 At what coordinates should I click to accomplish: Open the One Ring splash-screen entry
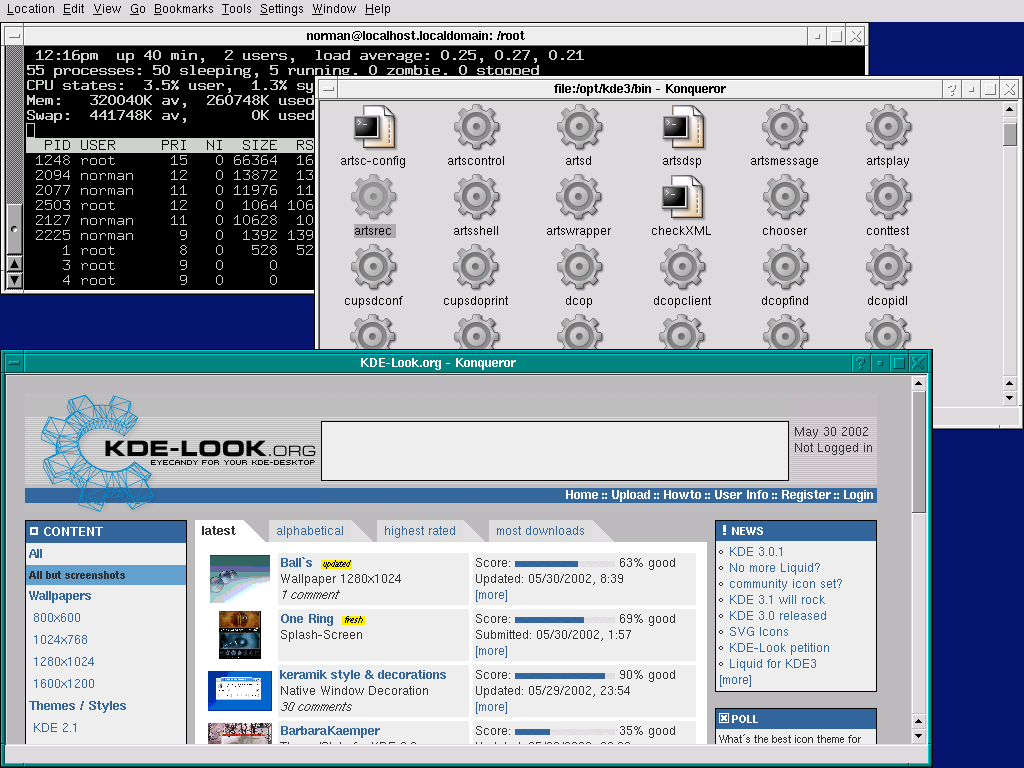(x=306, y=618)
